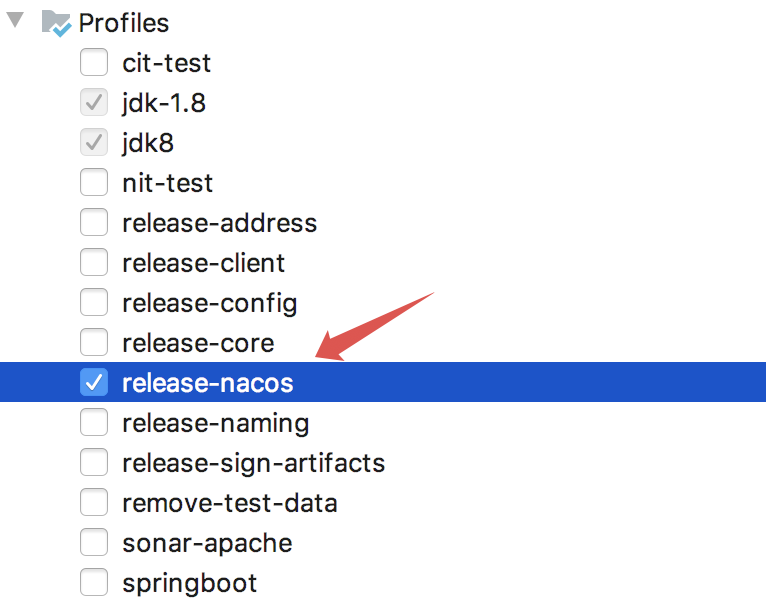
Task: Enable the cit-test profile checkbox
Action: [x=94, y=63]
